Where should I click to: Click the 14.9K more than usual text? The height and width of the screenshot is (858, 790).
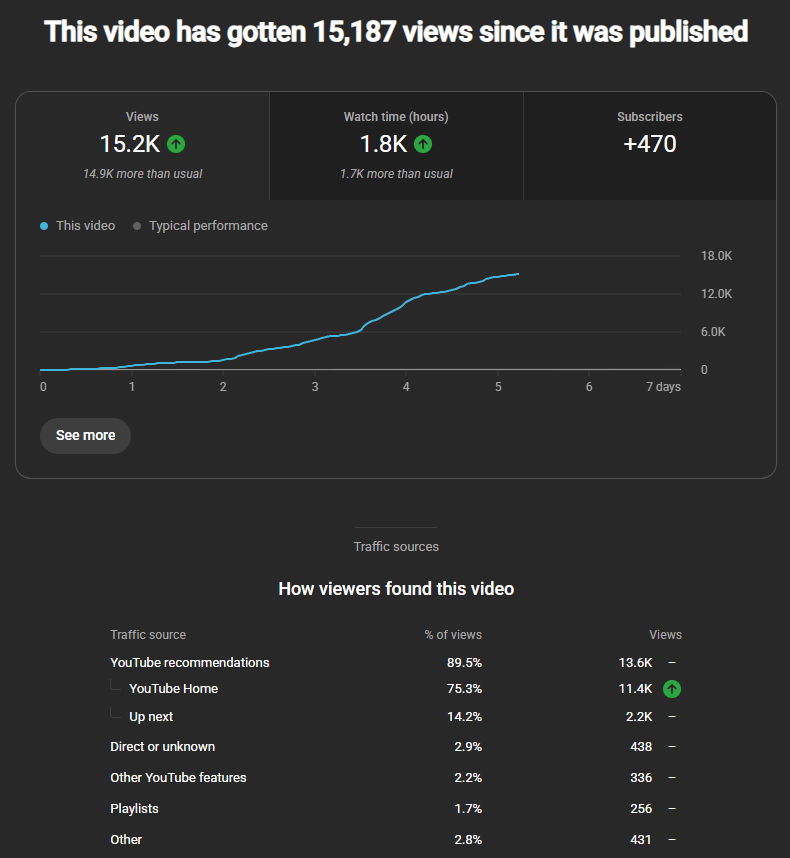143,174
